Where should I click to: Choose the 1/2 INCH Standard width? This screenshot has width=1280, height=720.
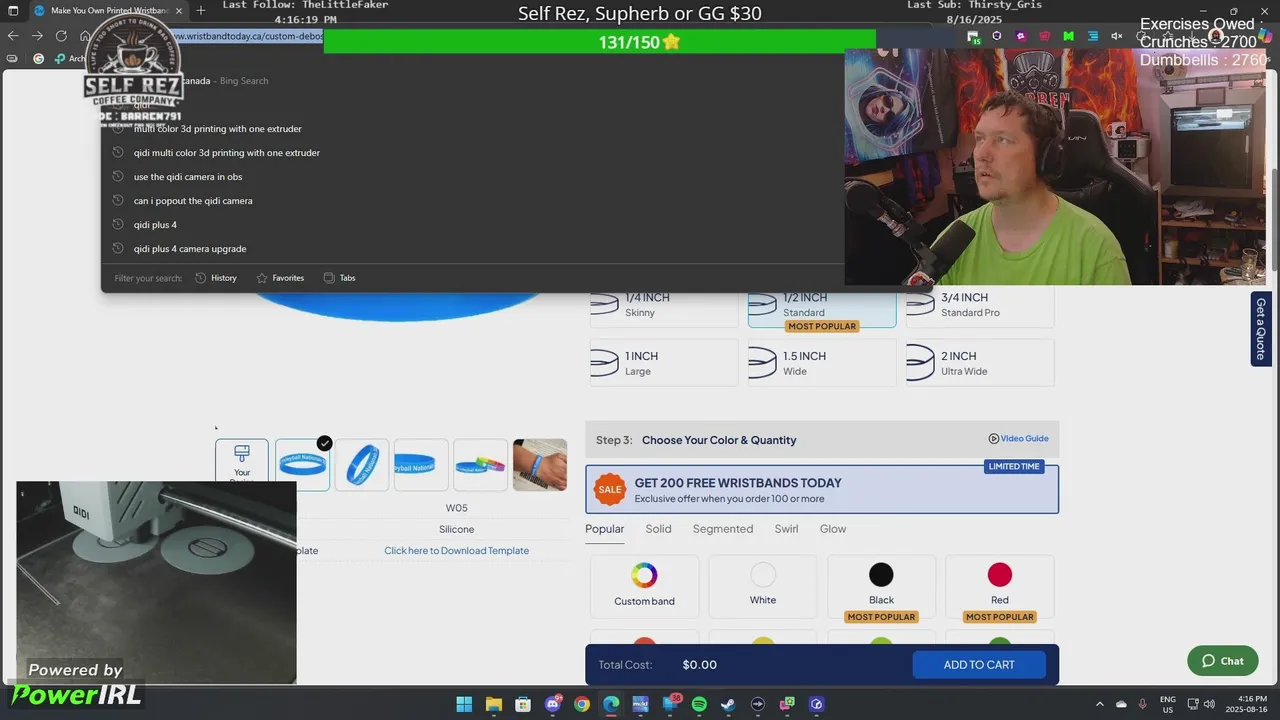(822, 305)
